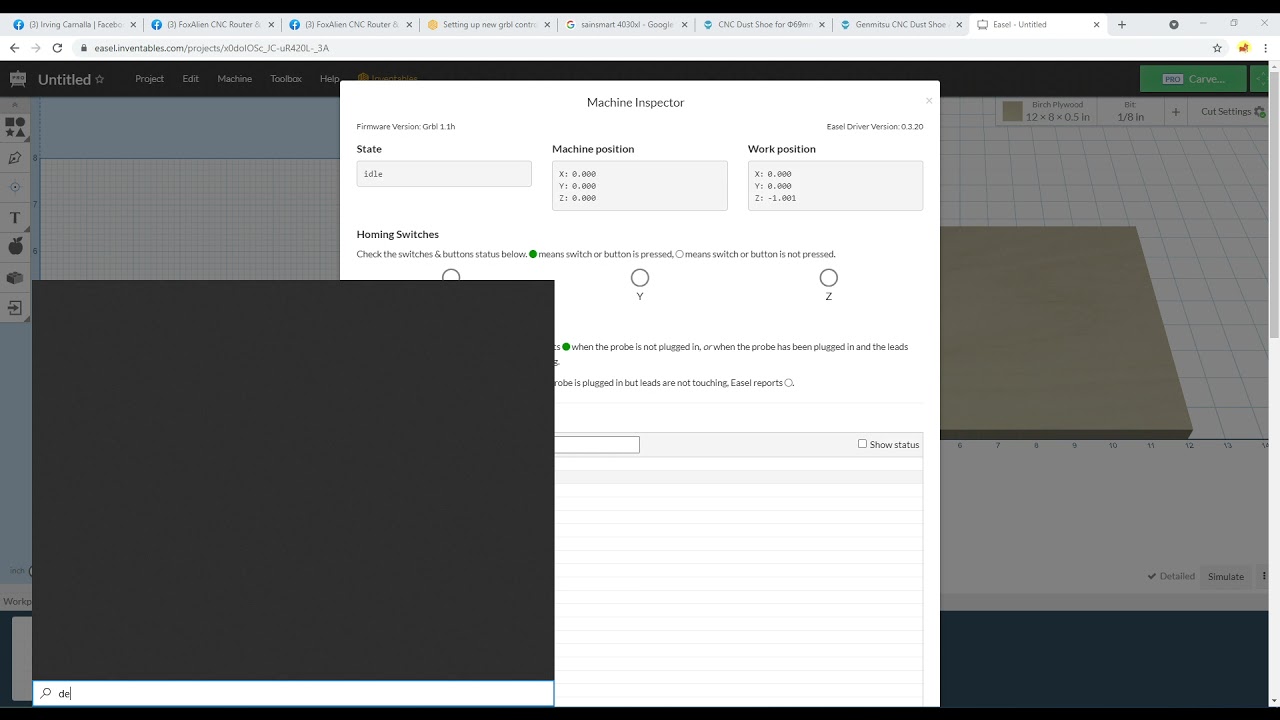Click the Machine position readout box
Viewport: 1280px width, 720px height.
point(640,186)
